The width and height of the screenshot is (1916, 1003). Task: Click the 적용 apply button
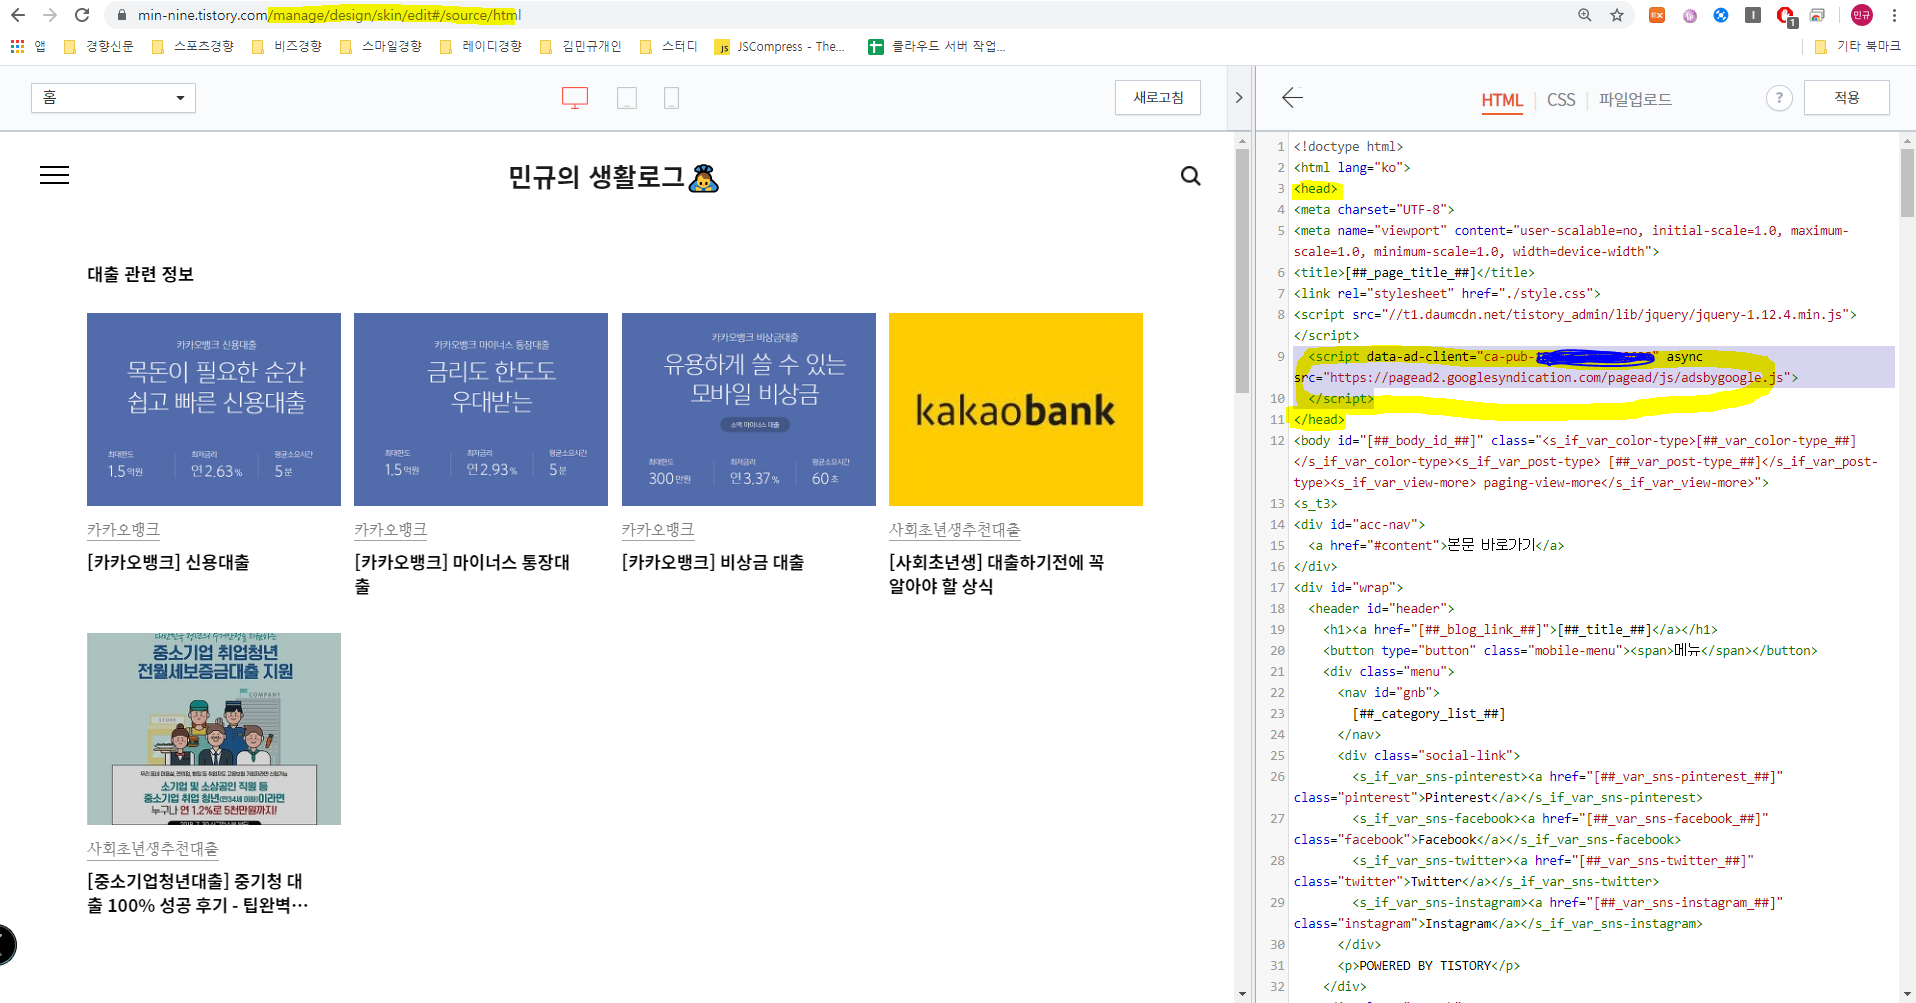[x=1846, y=98]
